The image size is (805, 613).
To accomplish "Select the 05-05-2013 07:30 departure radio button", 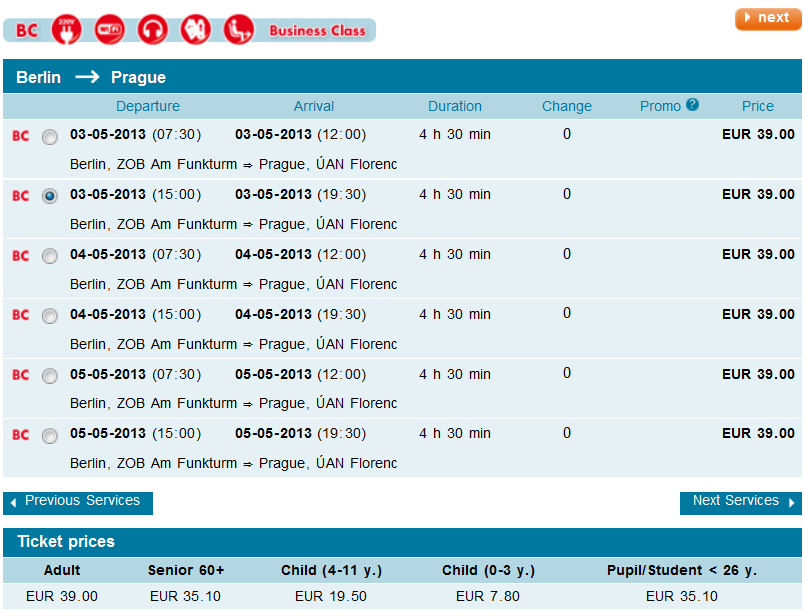I will (x=50, y=376).
